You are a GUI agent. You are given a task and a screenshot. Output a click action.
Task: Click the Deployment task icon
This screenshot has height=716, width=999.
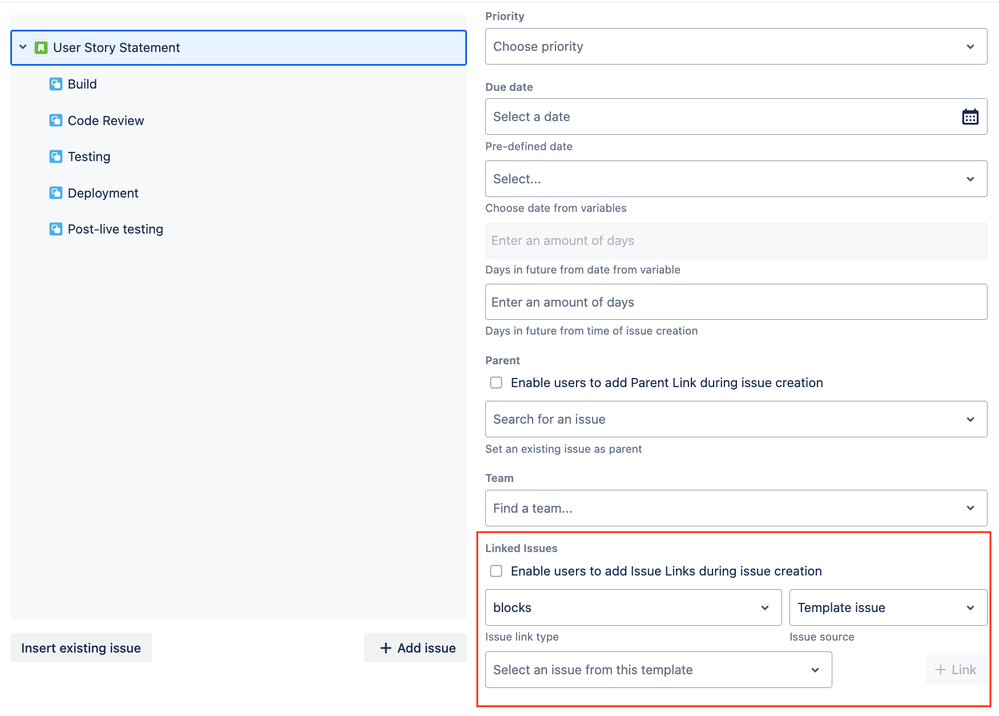pos(55,192)
